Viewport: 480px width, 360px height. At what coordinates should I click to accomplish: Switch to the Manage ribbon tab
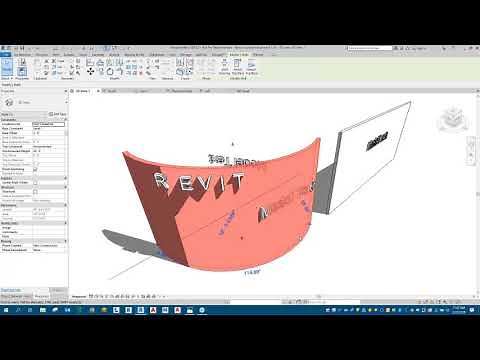coord(186,55)
